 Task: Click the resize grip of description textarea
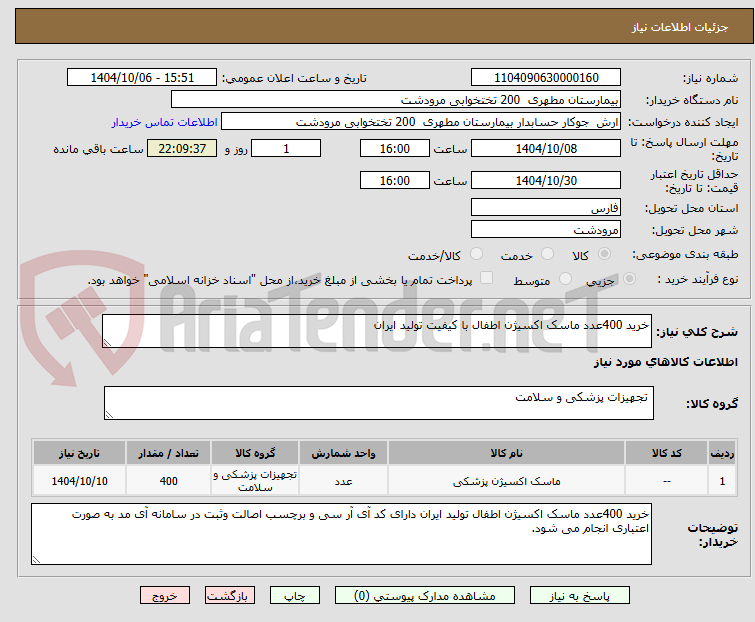(107, 343)
